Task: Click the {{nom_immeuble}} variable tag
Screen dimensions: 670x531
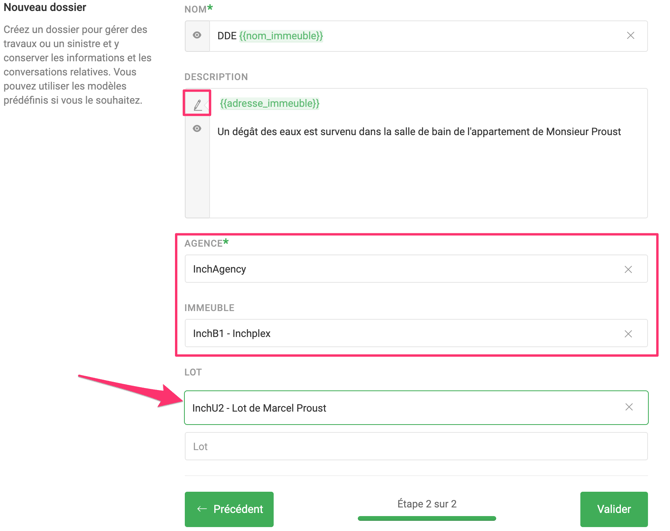Action: coord(281,36)
